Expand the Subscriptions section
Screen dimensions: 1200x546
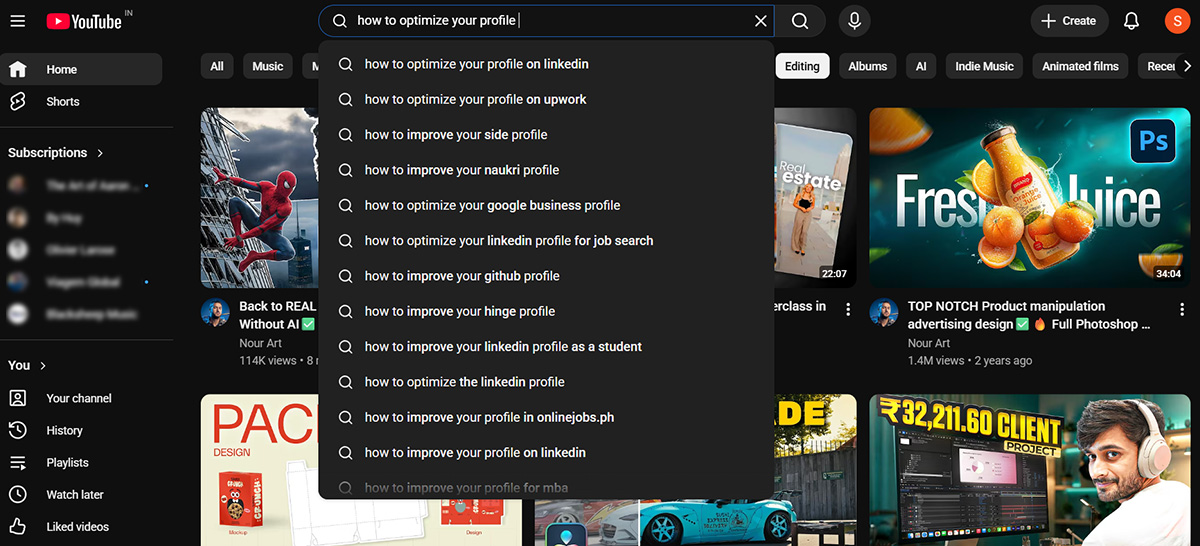click(x=56, y=153)
